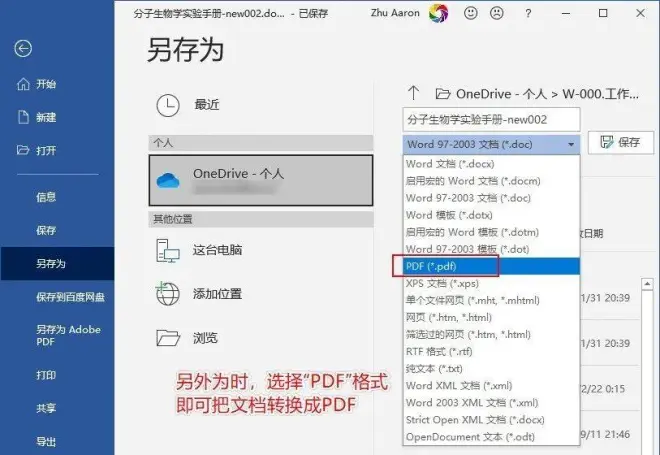This screenshot has height=455, width=660.
Task: Click 添加位置 globe icon
Action: [x=168, y=293]
